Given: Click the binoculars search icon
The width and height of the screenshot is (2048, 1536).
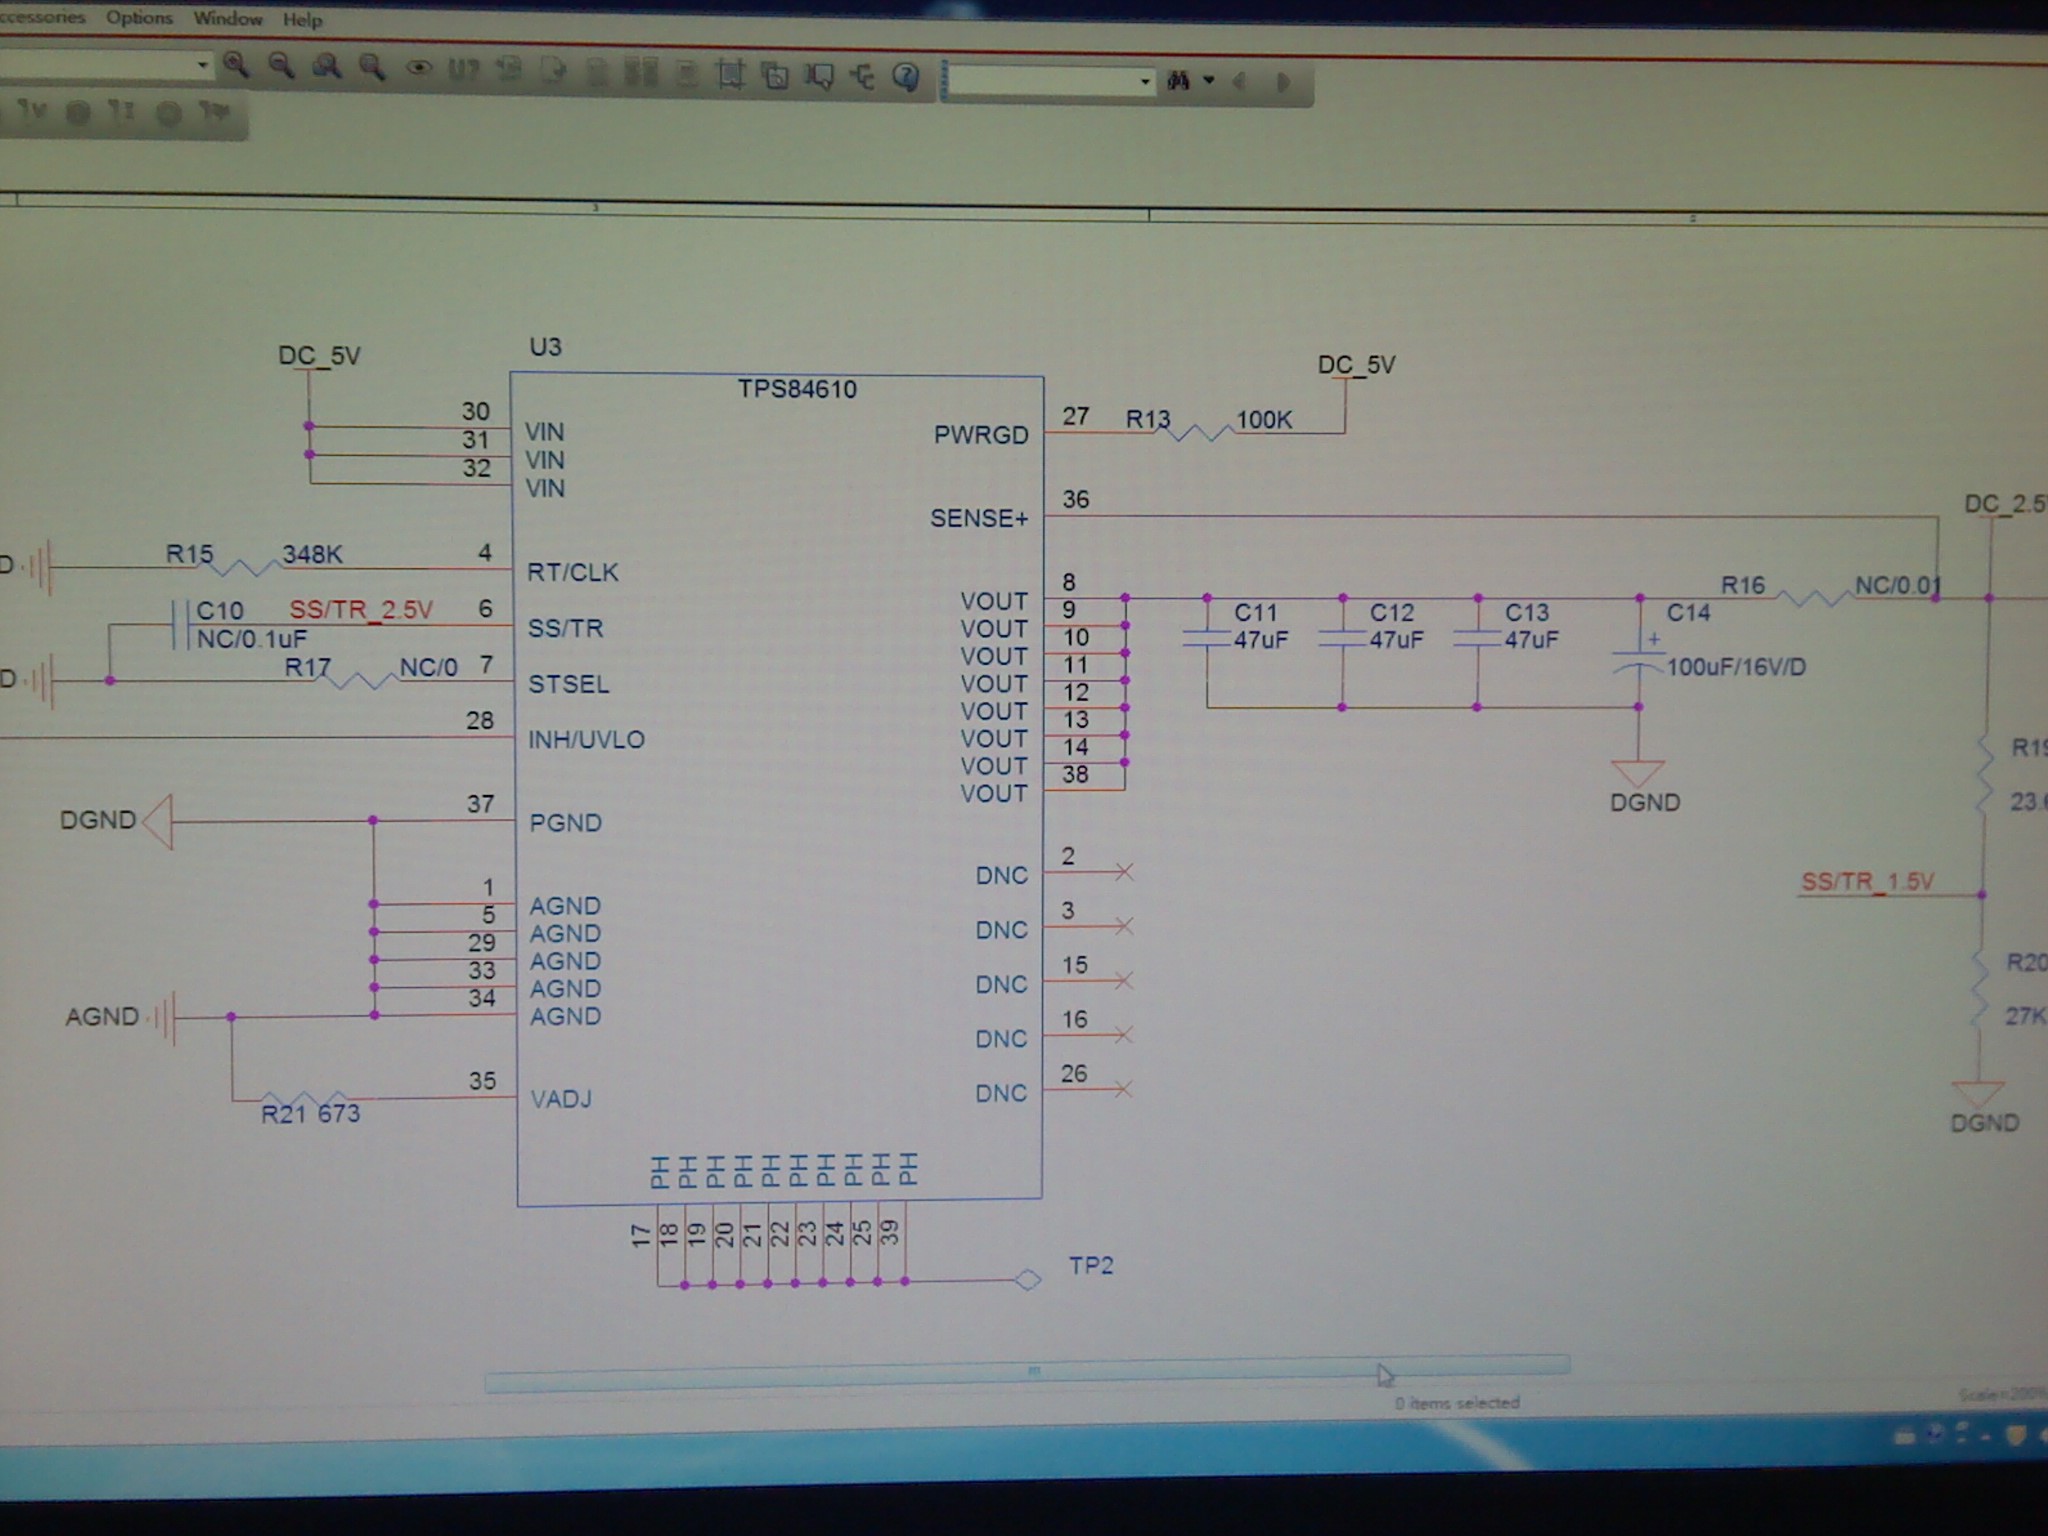Looking at the screenshot, I should click(1178, 81).
